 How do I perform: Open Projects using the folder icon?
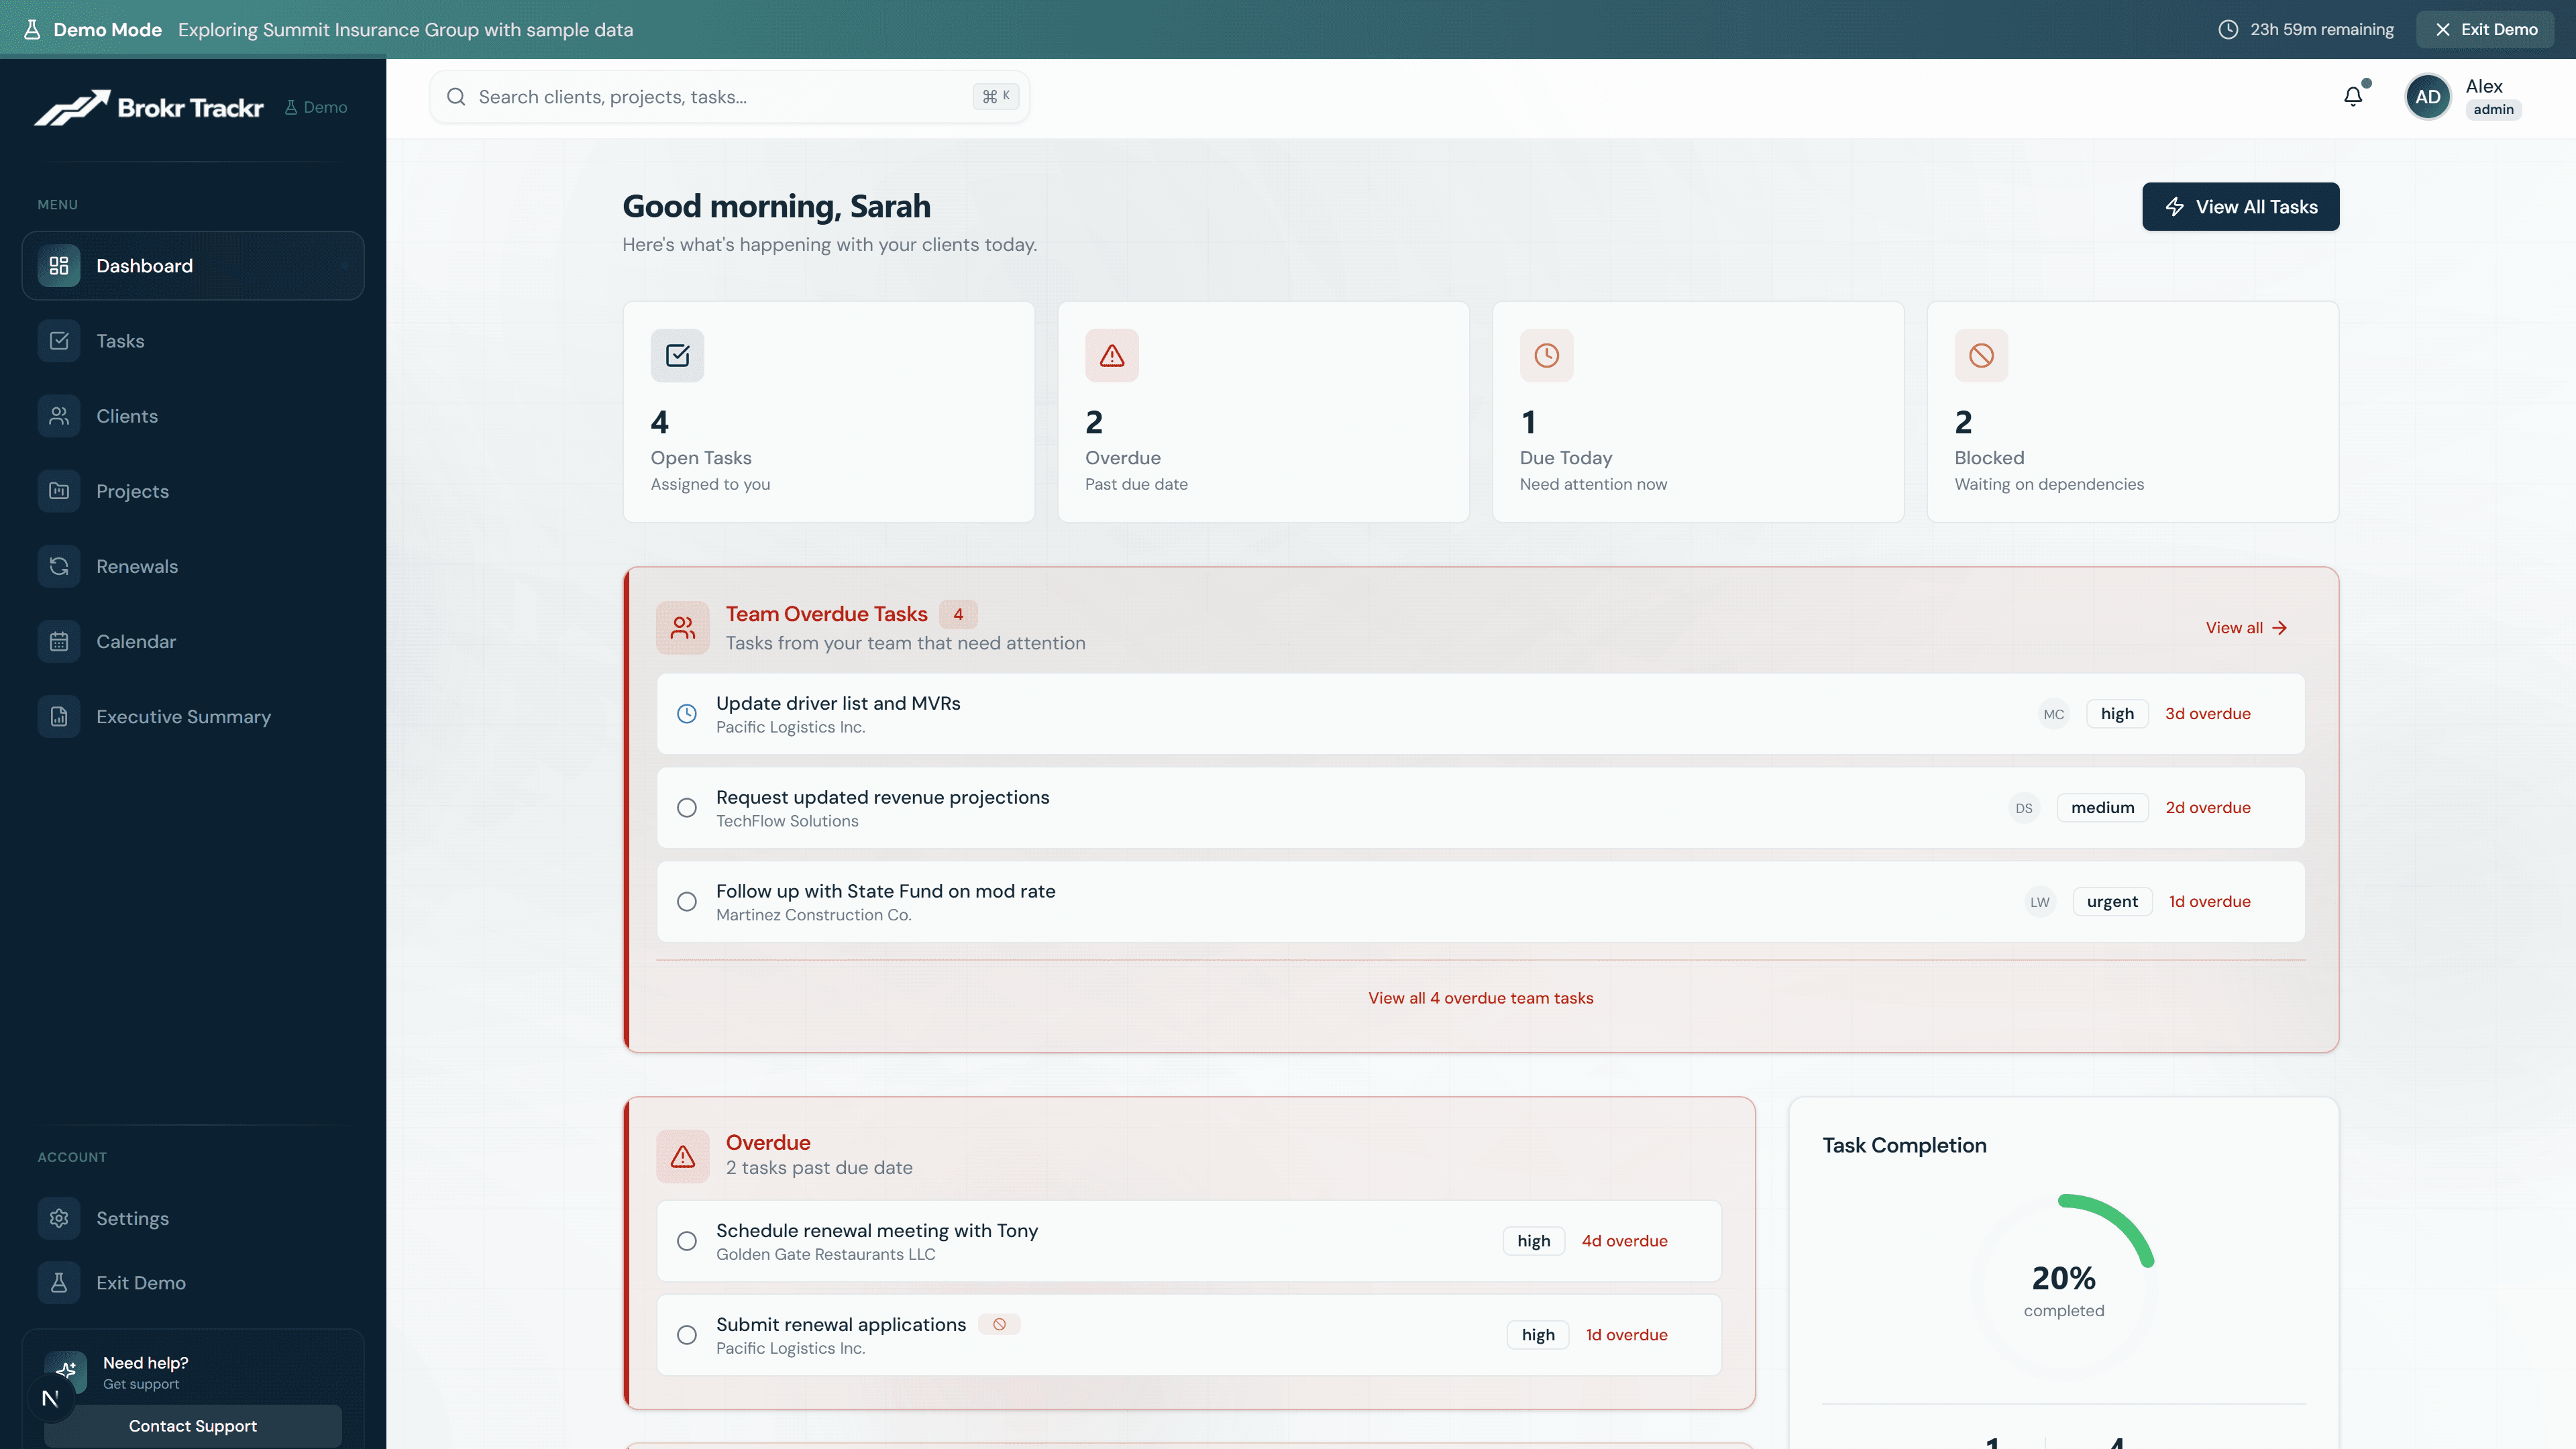click(x=59, y=490)
